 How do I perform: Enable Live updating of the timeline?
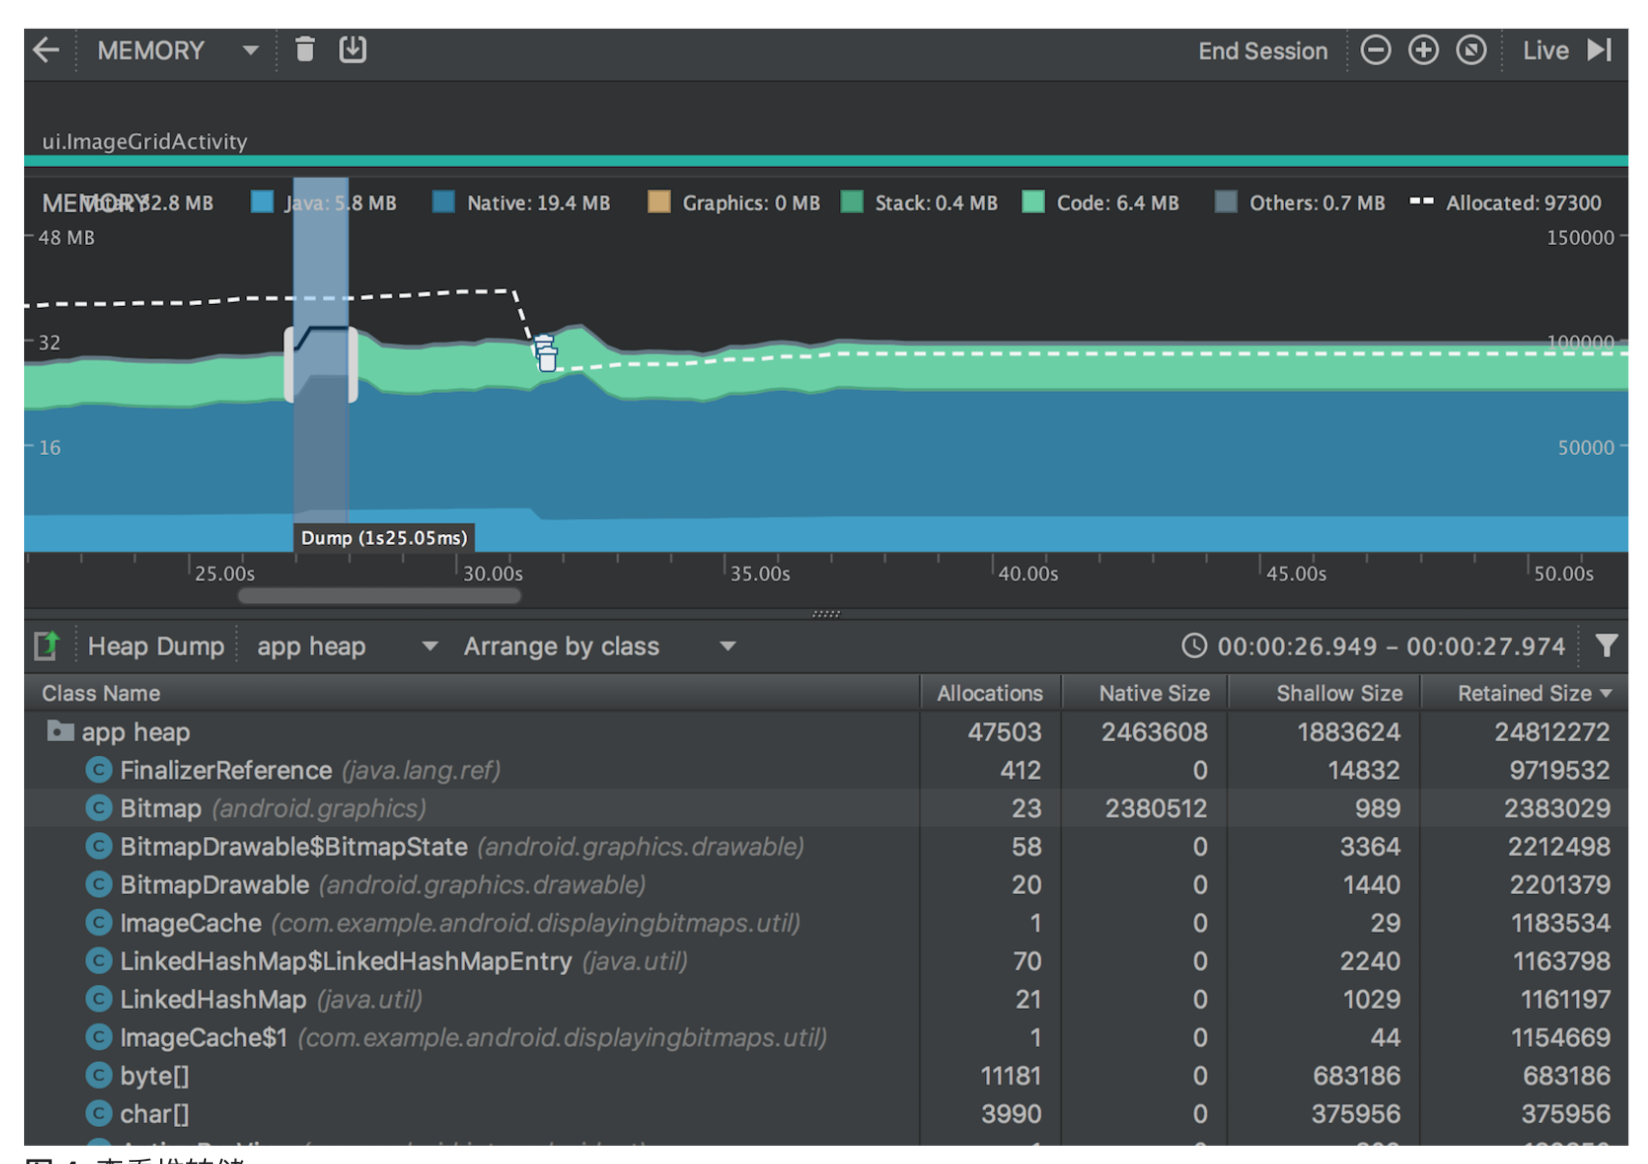click(1546, 49)
